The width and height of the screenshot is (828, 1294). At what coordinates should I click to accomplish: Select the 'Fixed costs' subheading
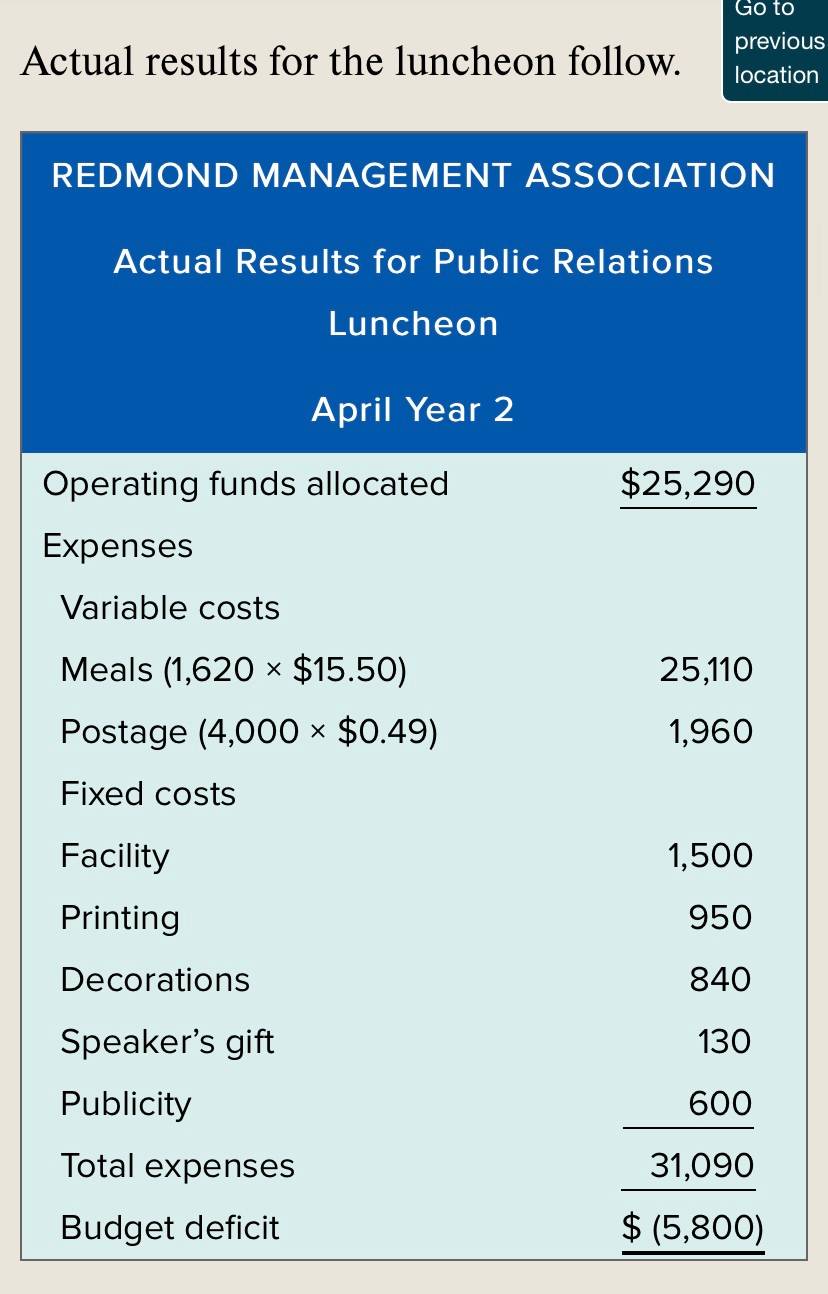pos(148,794)
